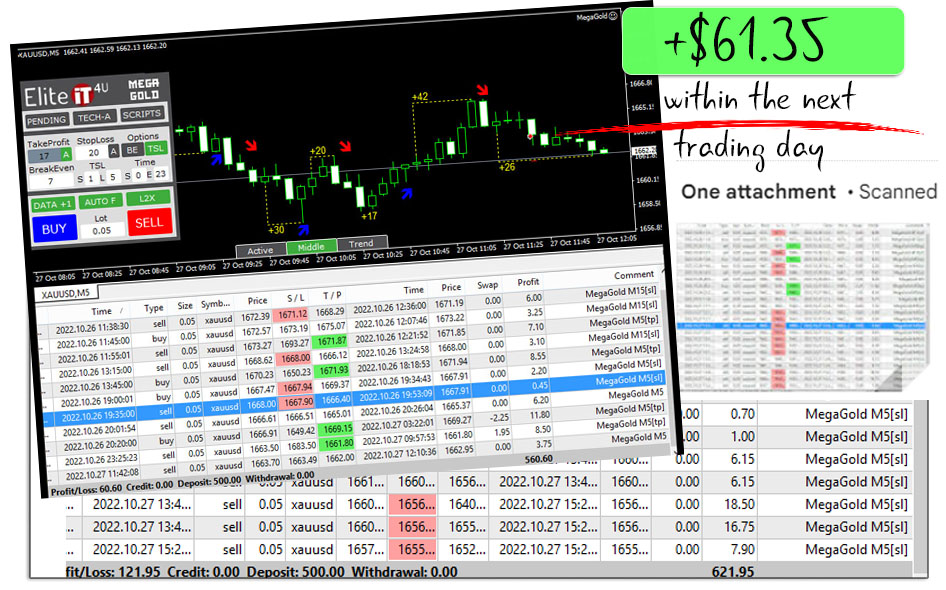Viewport: 946px width, 590px height.
Task: Click the +$61.35 green banner
Action: click(x=763, y=41)
